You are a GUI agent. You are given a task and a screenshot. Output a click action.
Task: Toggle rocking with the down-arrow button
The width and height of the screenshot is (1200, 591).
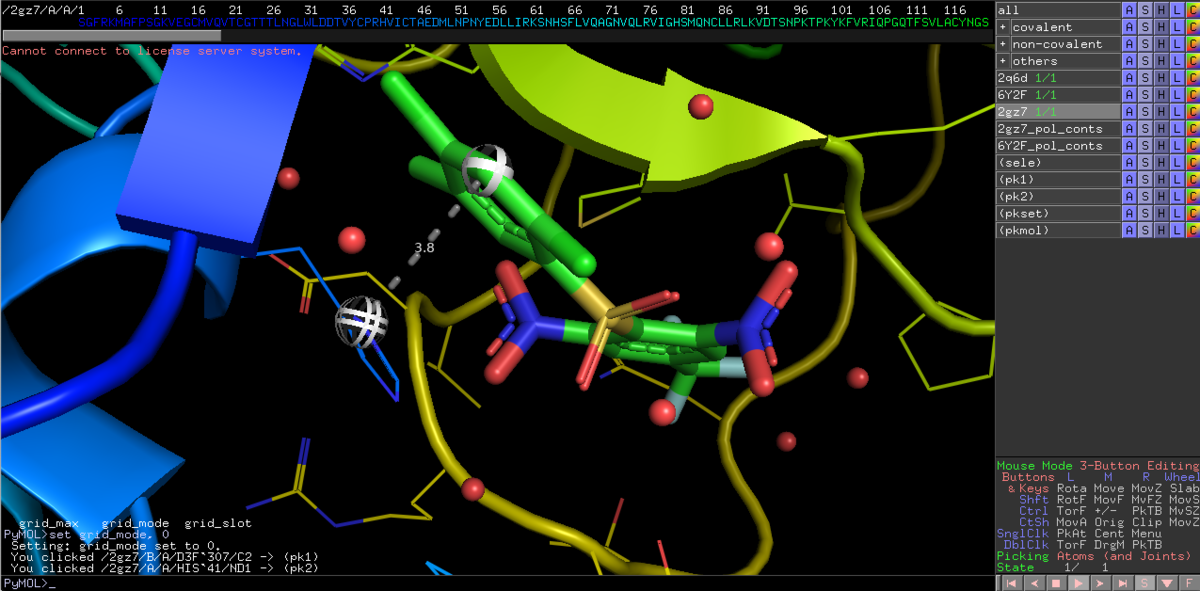pos(1166,582)
